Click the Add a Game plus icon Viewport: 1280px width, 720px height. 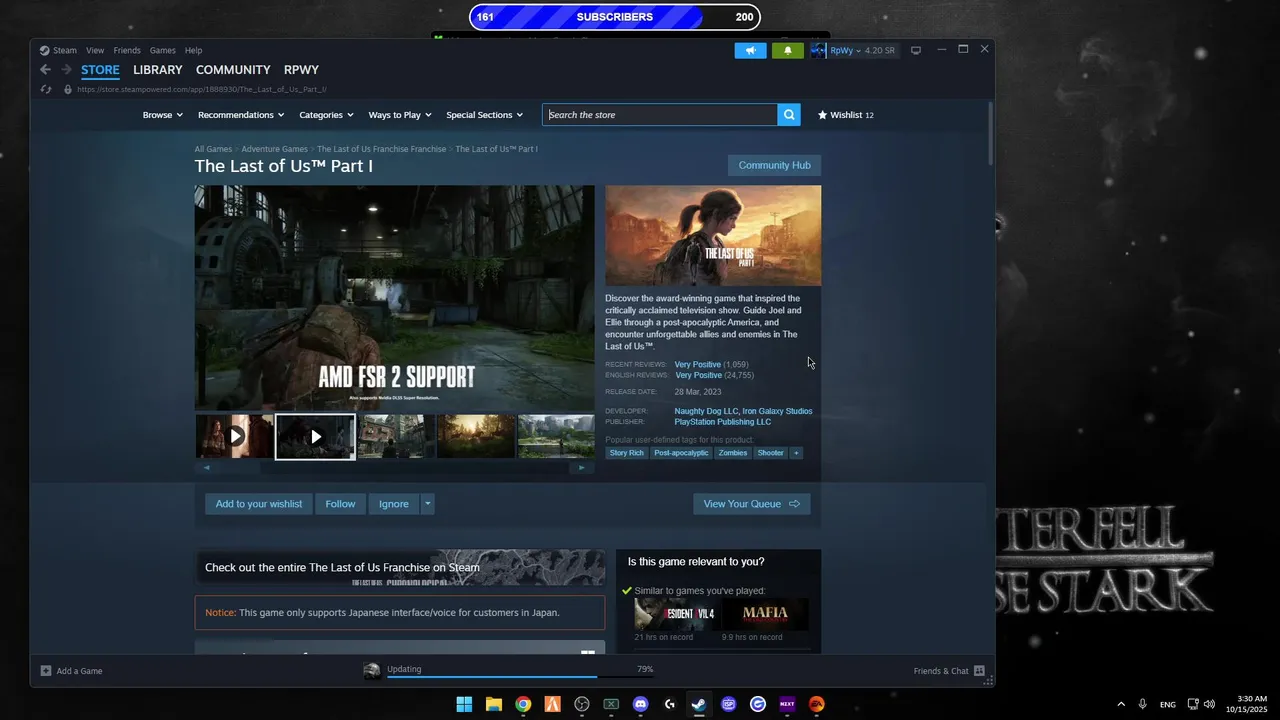click(45, 671)
